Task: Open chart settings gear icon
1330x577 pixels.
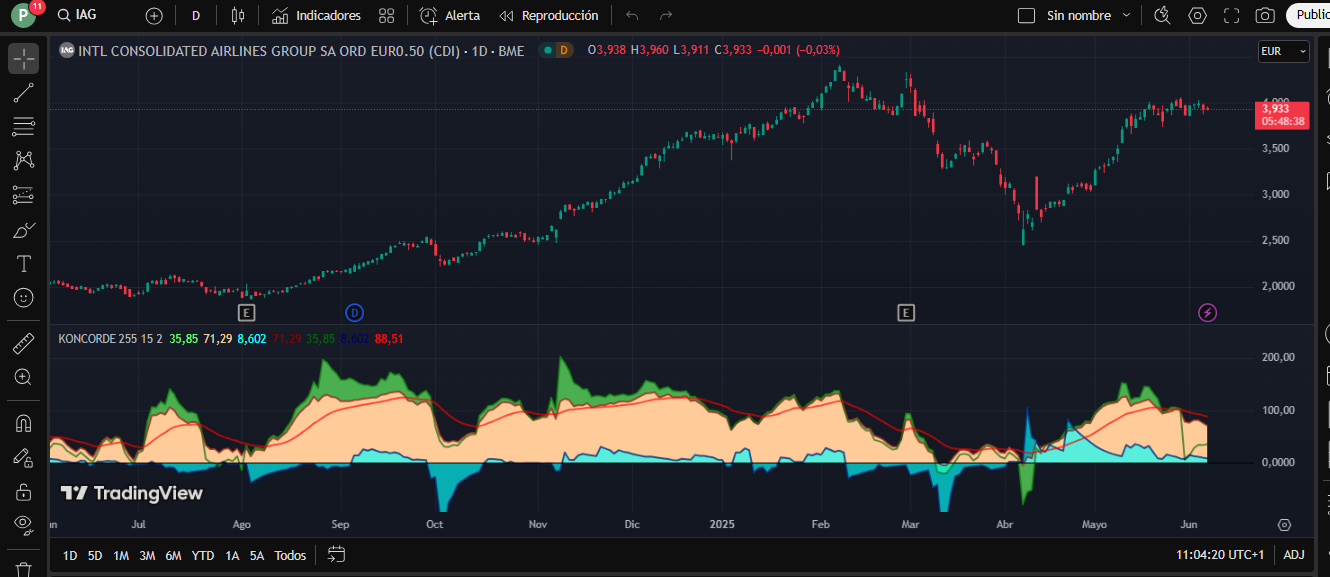Action: pos(1197,16)
